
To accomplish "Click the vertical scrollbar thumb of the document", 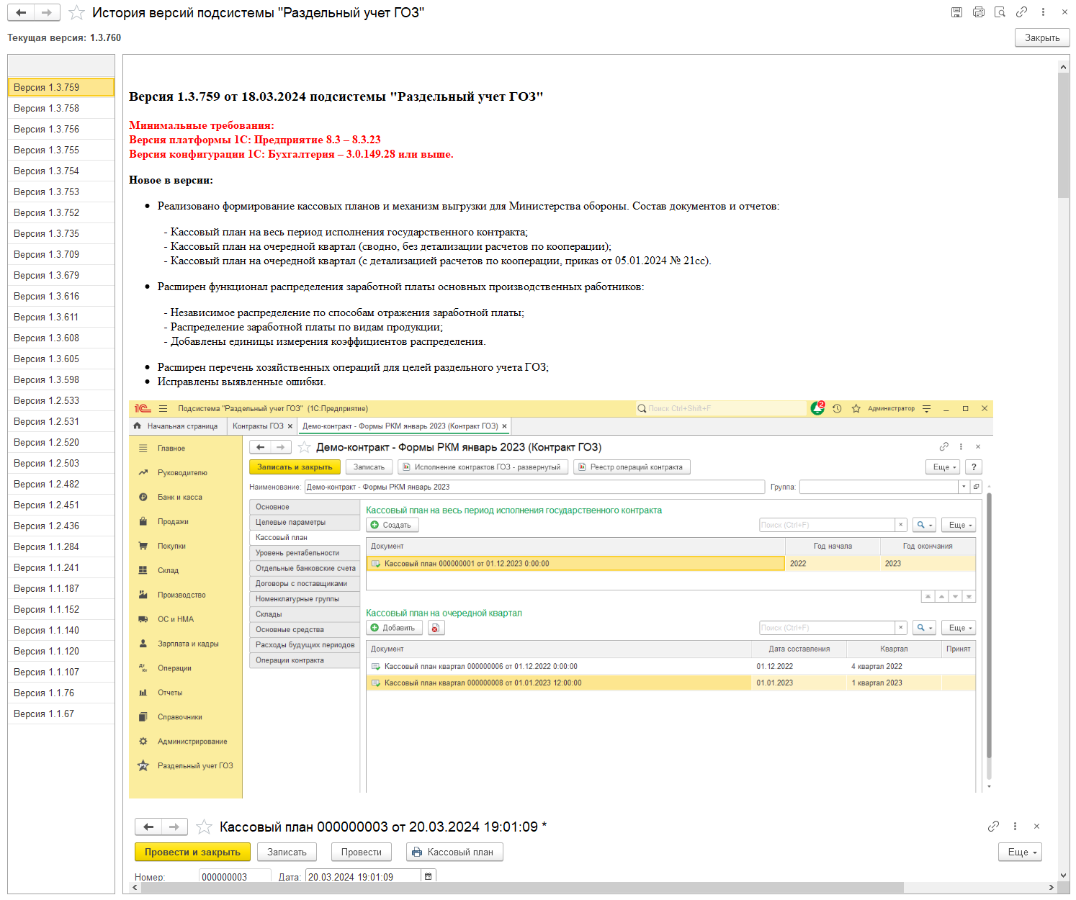I will coord(1063,134).
